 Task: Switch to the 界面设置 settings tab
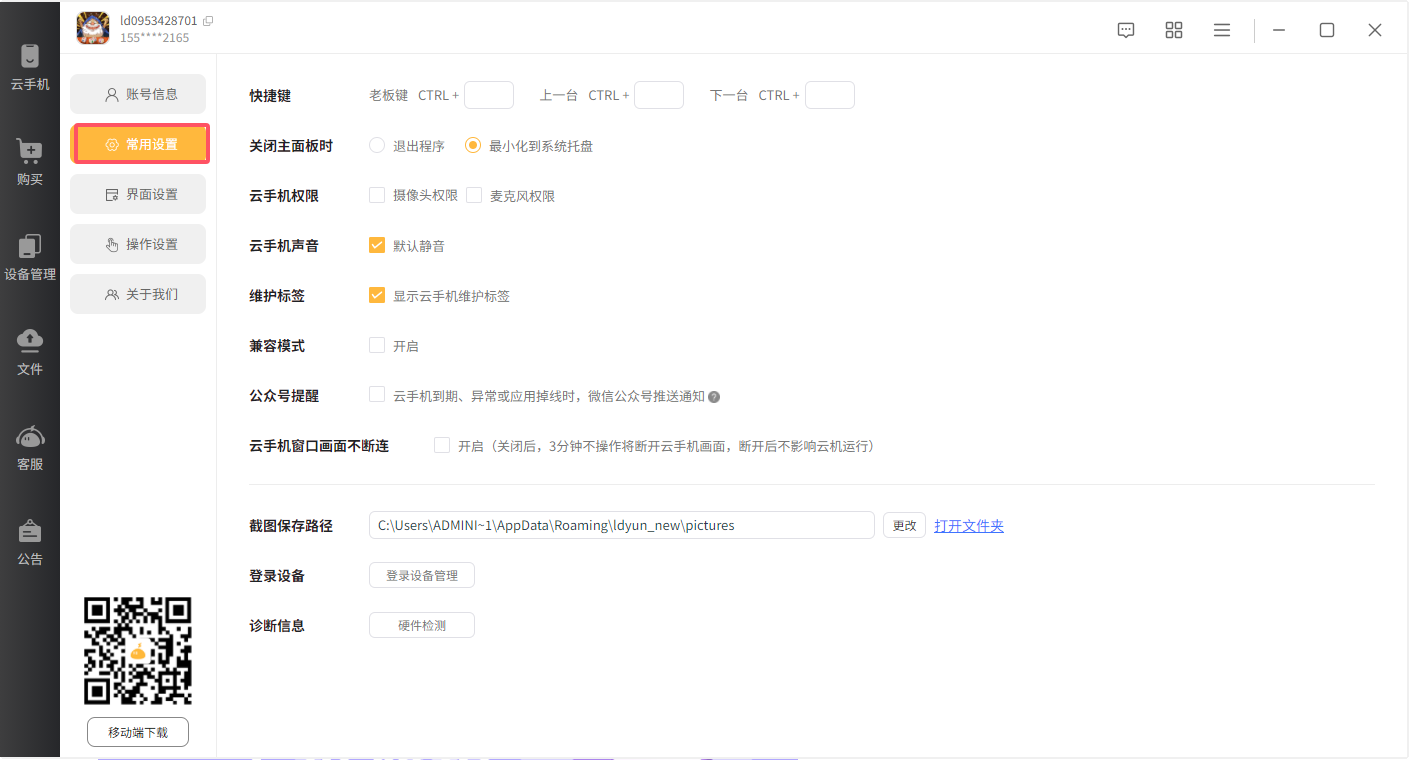(138, 194)
